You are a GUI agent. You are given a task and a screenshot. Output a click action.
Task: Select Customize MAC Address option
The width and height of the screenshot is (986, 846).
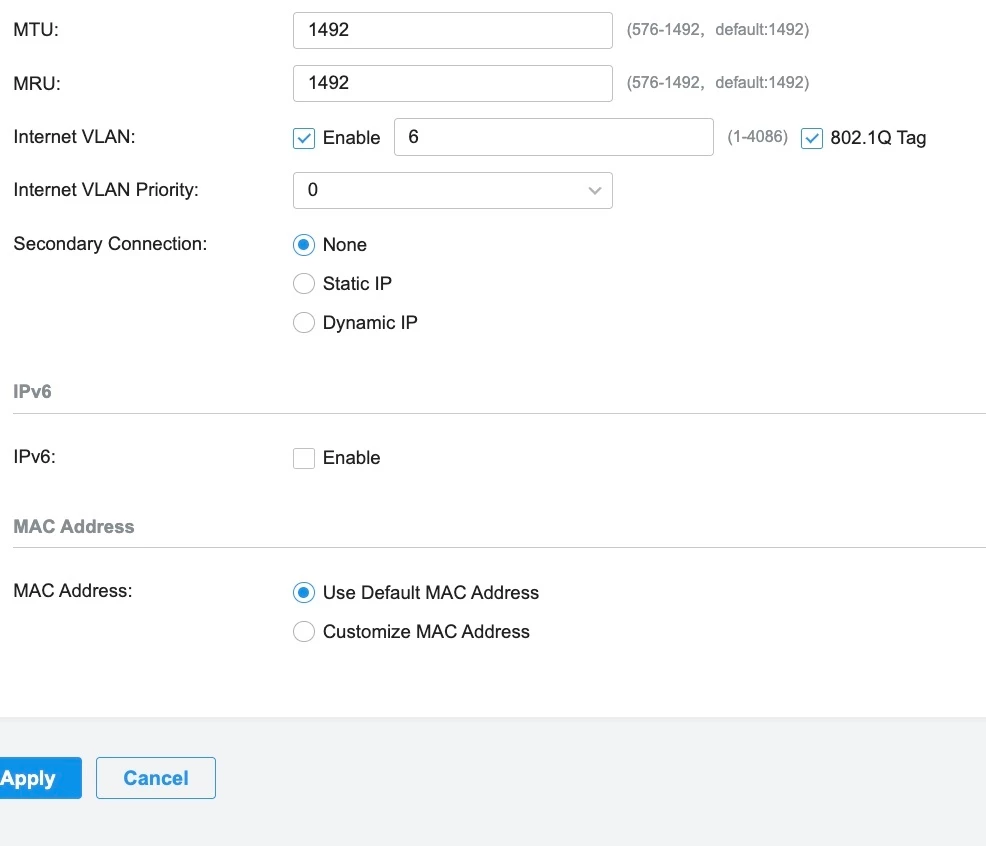pos(304,632)
